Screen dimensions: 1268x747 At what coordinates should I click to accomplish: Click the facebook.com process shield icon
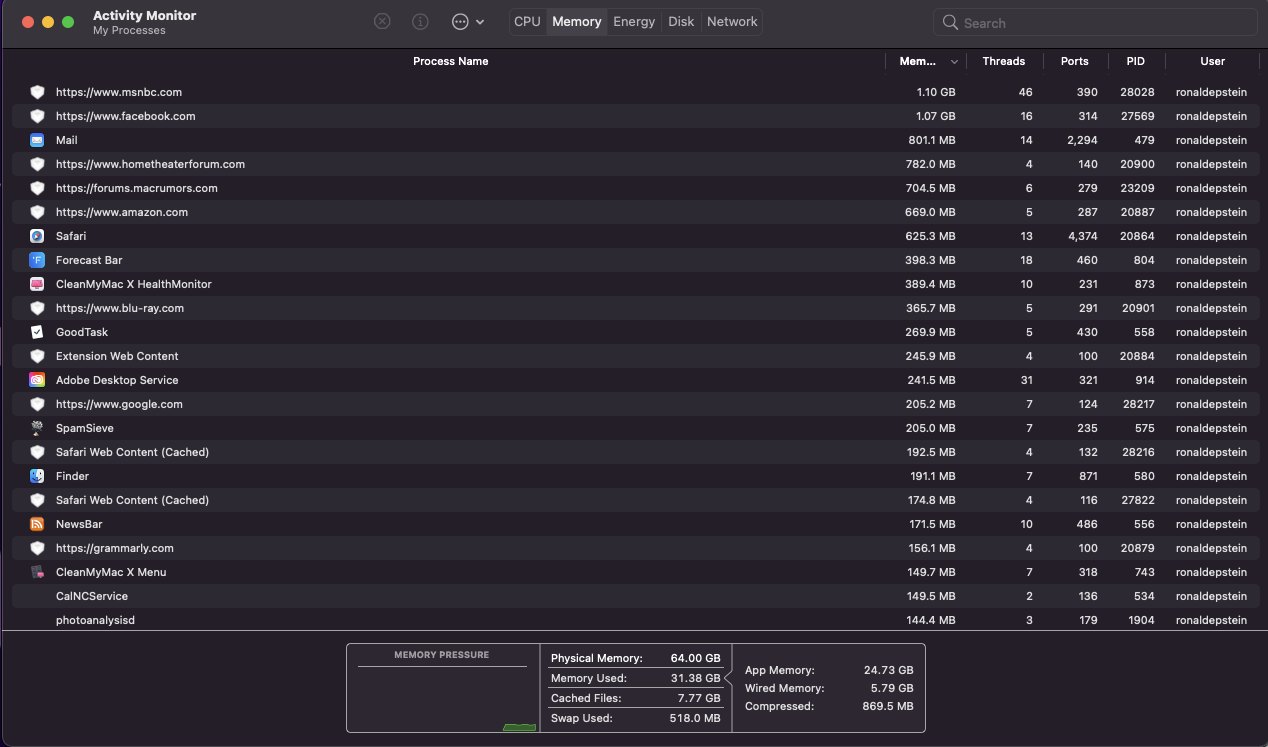point(37,116)
